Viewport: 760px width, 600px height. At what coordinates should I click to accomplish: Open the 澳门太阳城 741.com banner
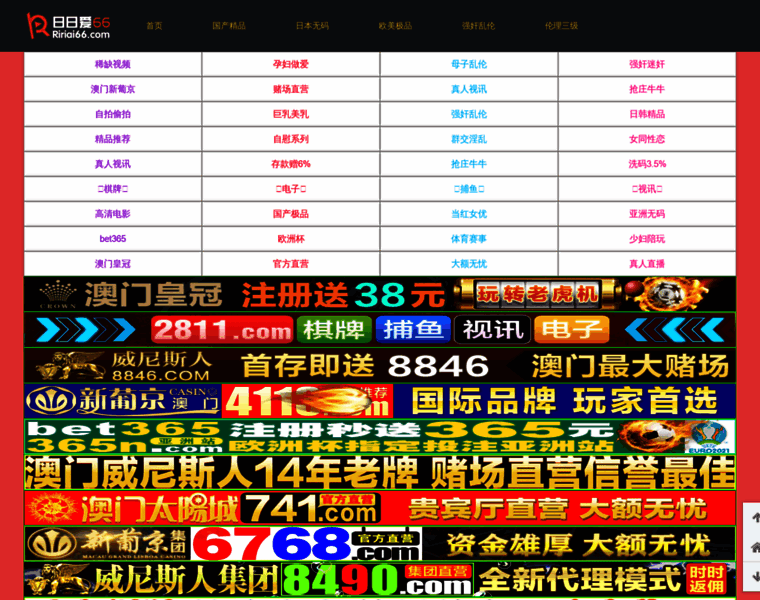tap(380, 508)
